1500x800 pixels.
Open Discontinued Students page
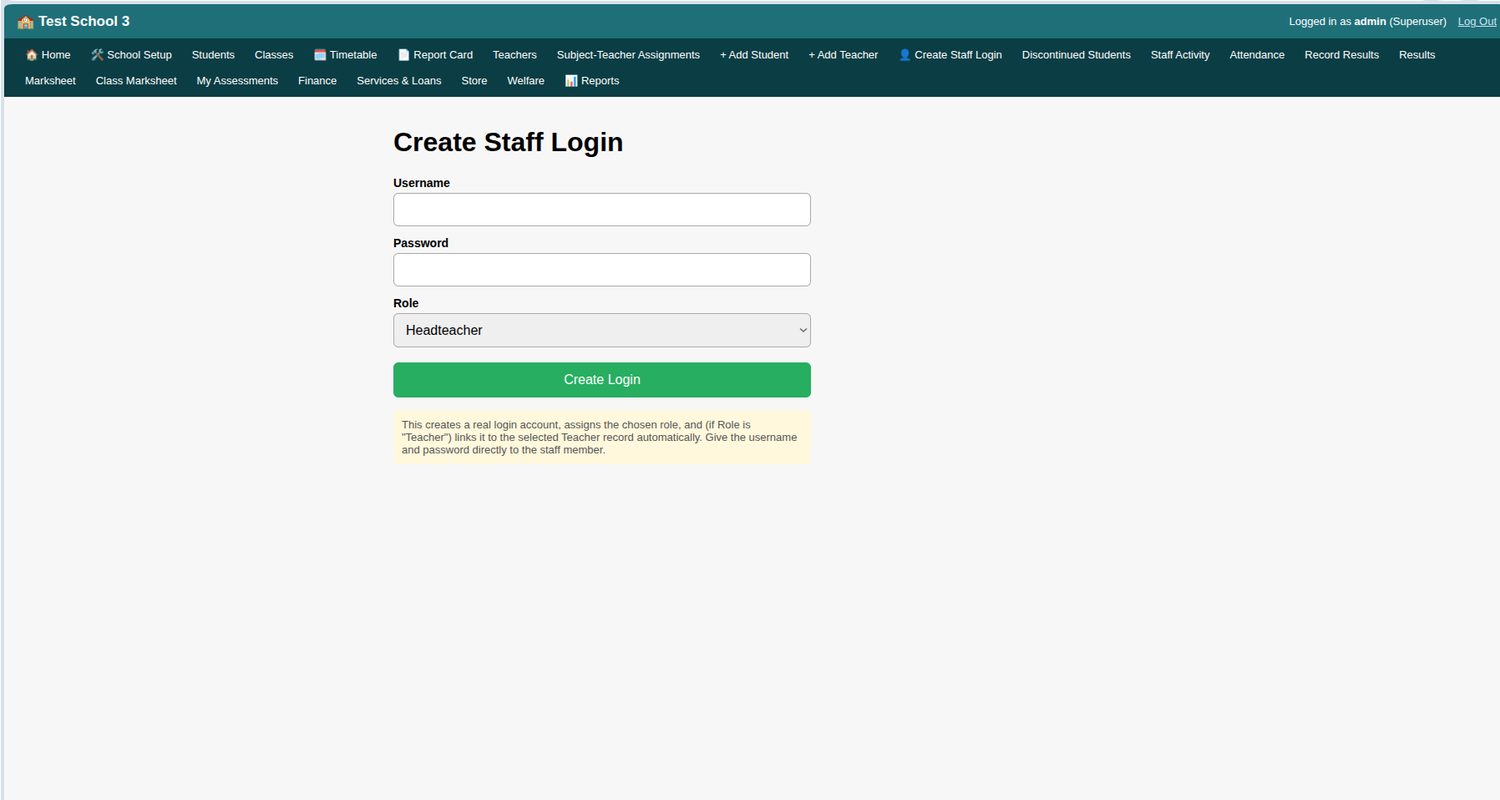click(1076, 55)
